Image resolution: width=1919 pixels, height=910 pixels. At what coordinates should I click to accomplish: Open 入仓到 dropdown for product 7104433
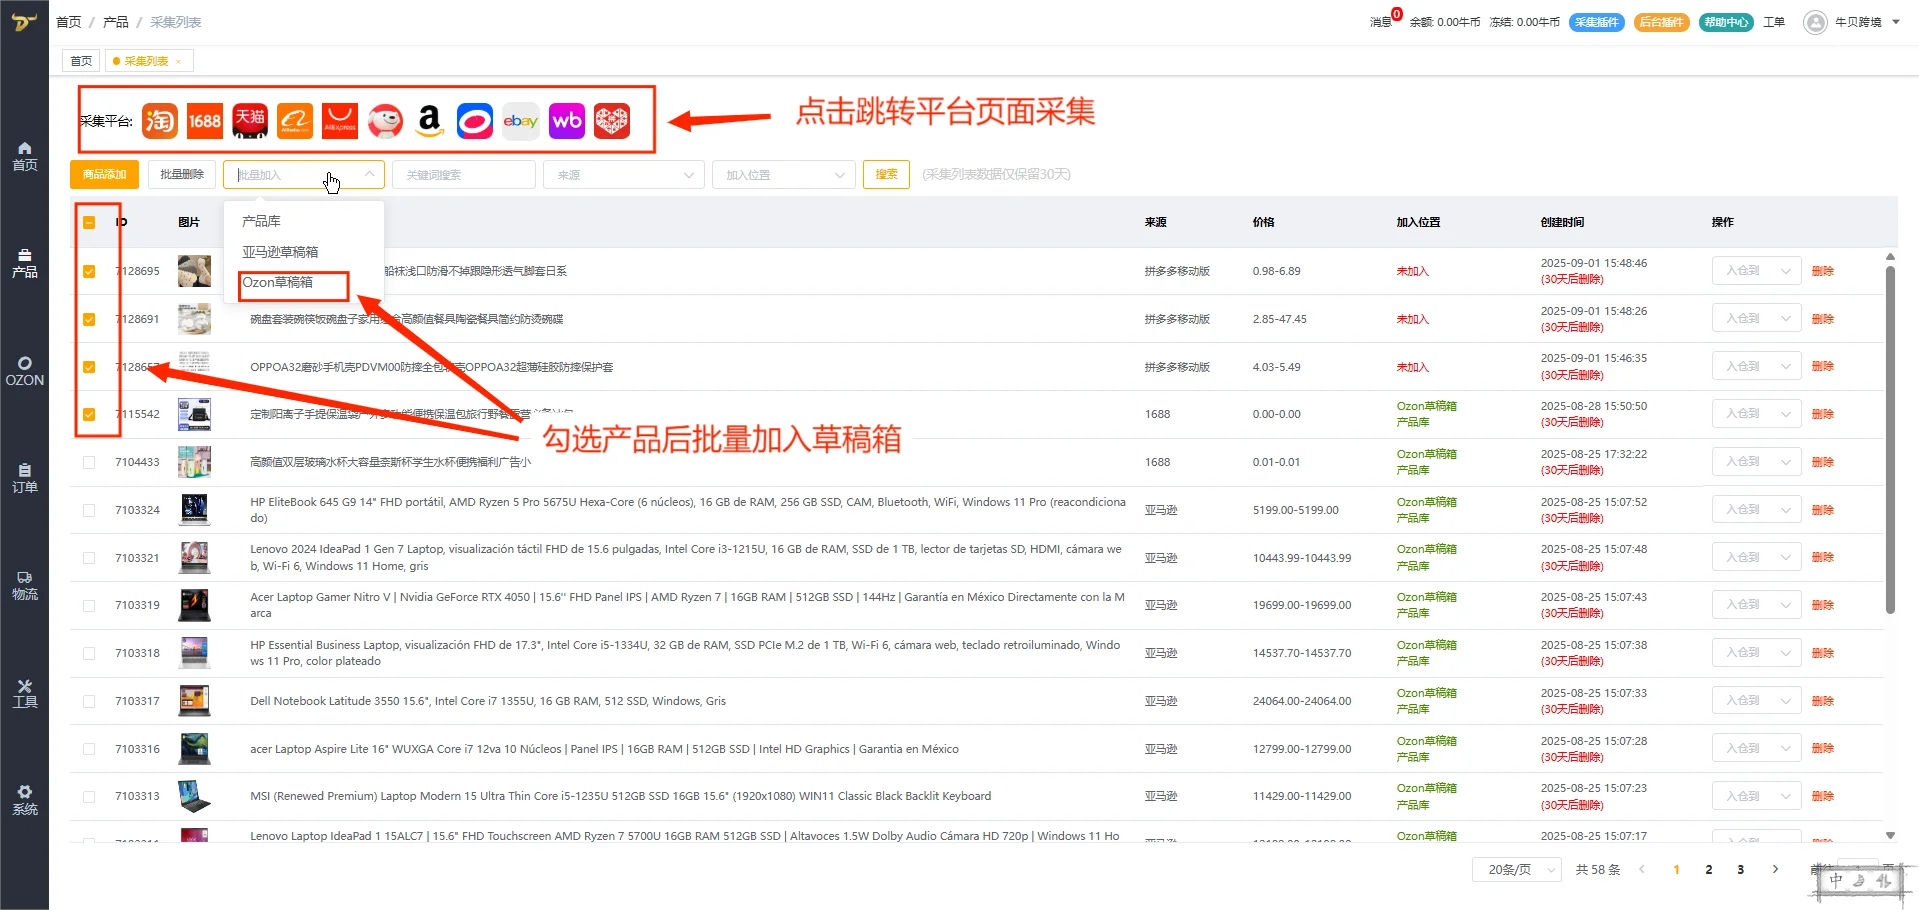[x=1757, y=461]
